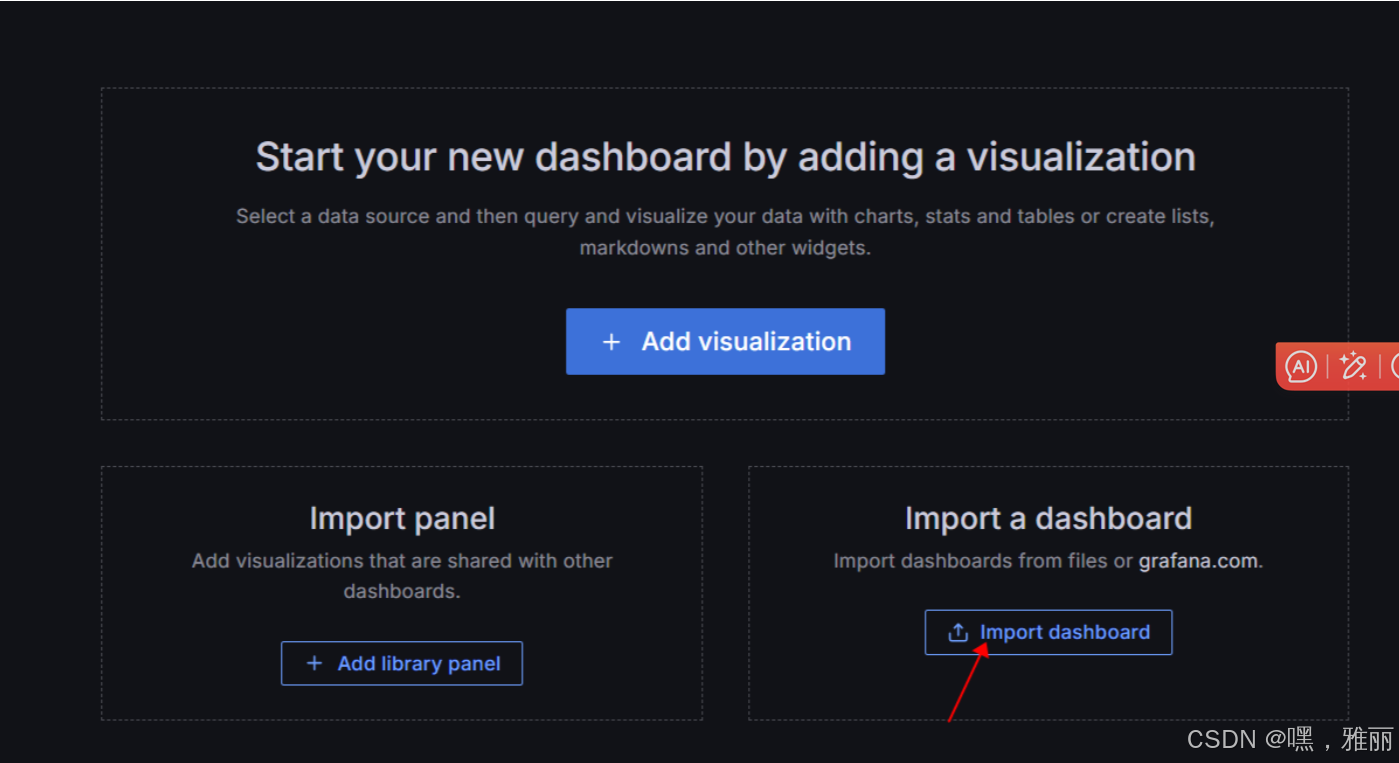The image size is (1399, 763).
Task: Click 'Add visualizations that are shared' text
Action: point(402,576)
